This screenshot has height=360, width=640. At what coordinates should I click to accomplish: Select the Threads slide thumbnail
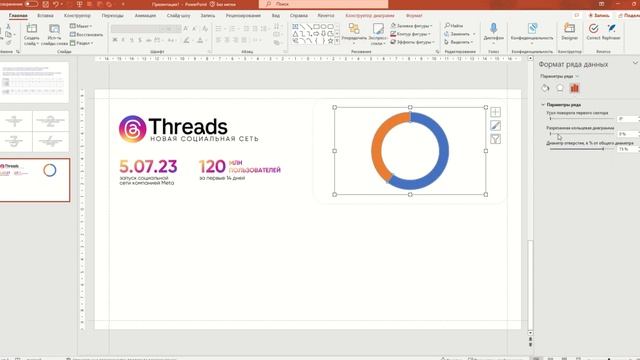34,180
